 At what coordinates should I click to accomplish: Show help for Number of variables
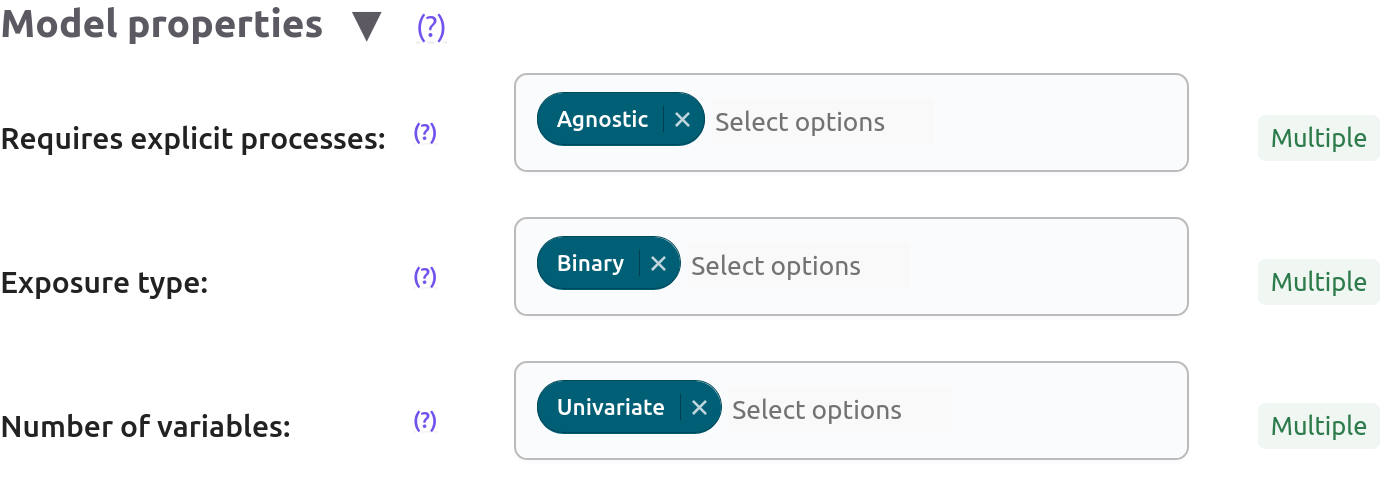click(x=425, y=421)
